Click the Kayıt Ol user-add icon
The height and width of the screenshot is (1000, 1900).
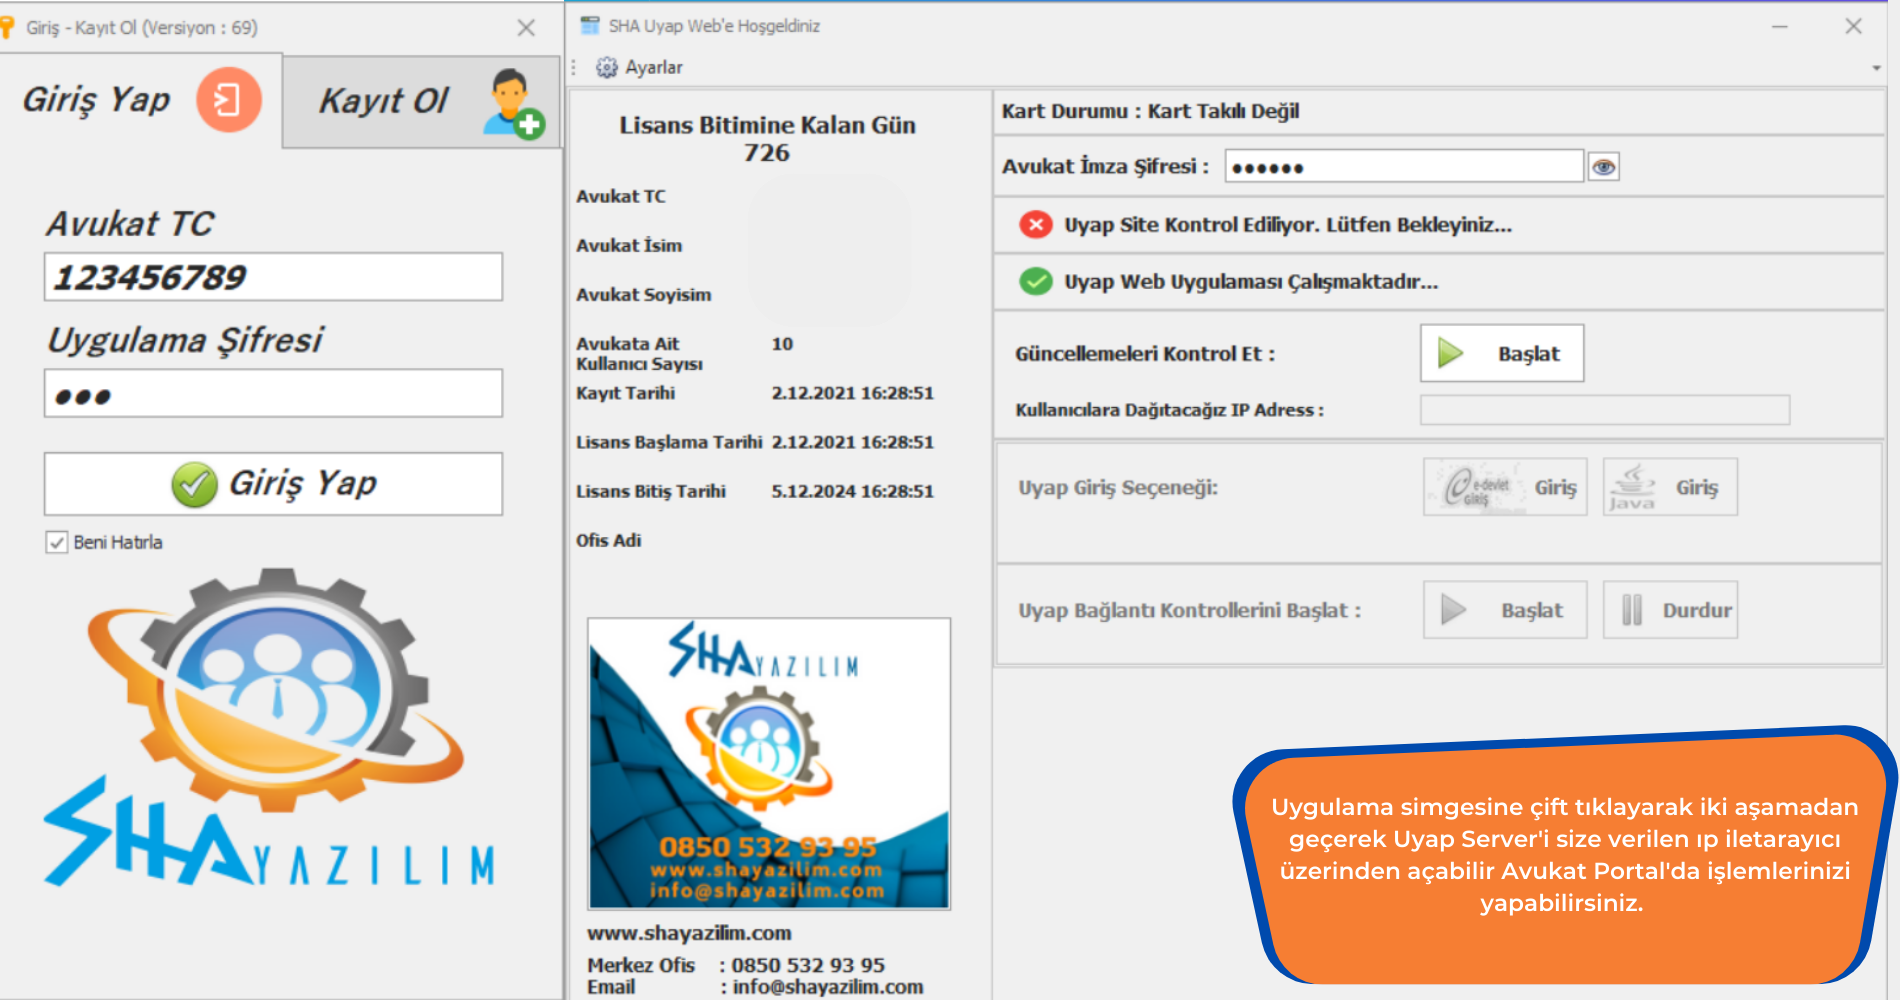pos(513,103)
